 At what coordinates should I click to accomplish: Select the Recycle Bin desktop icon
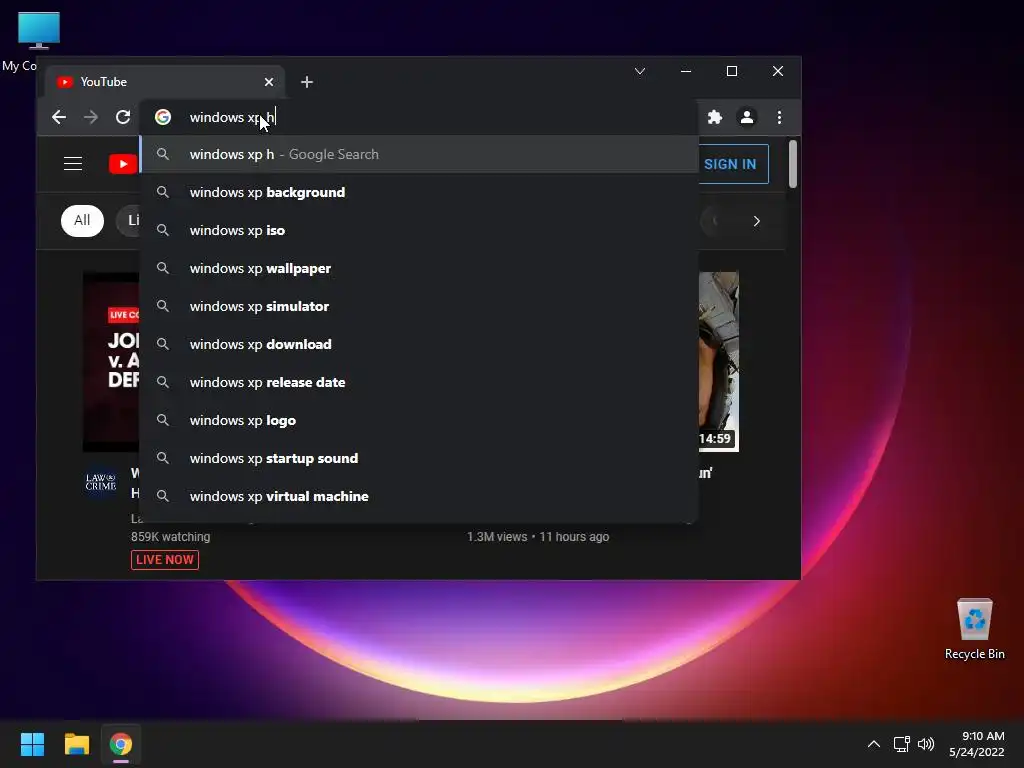974,630
